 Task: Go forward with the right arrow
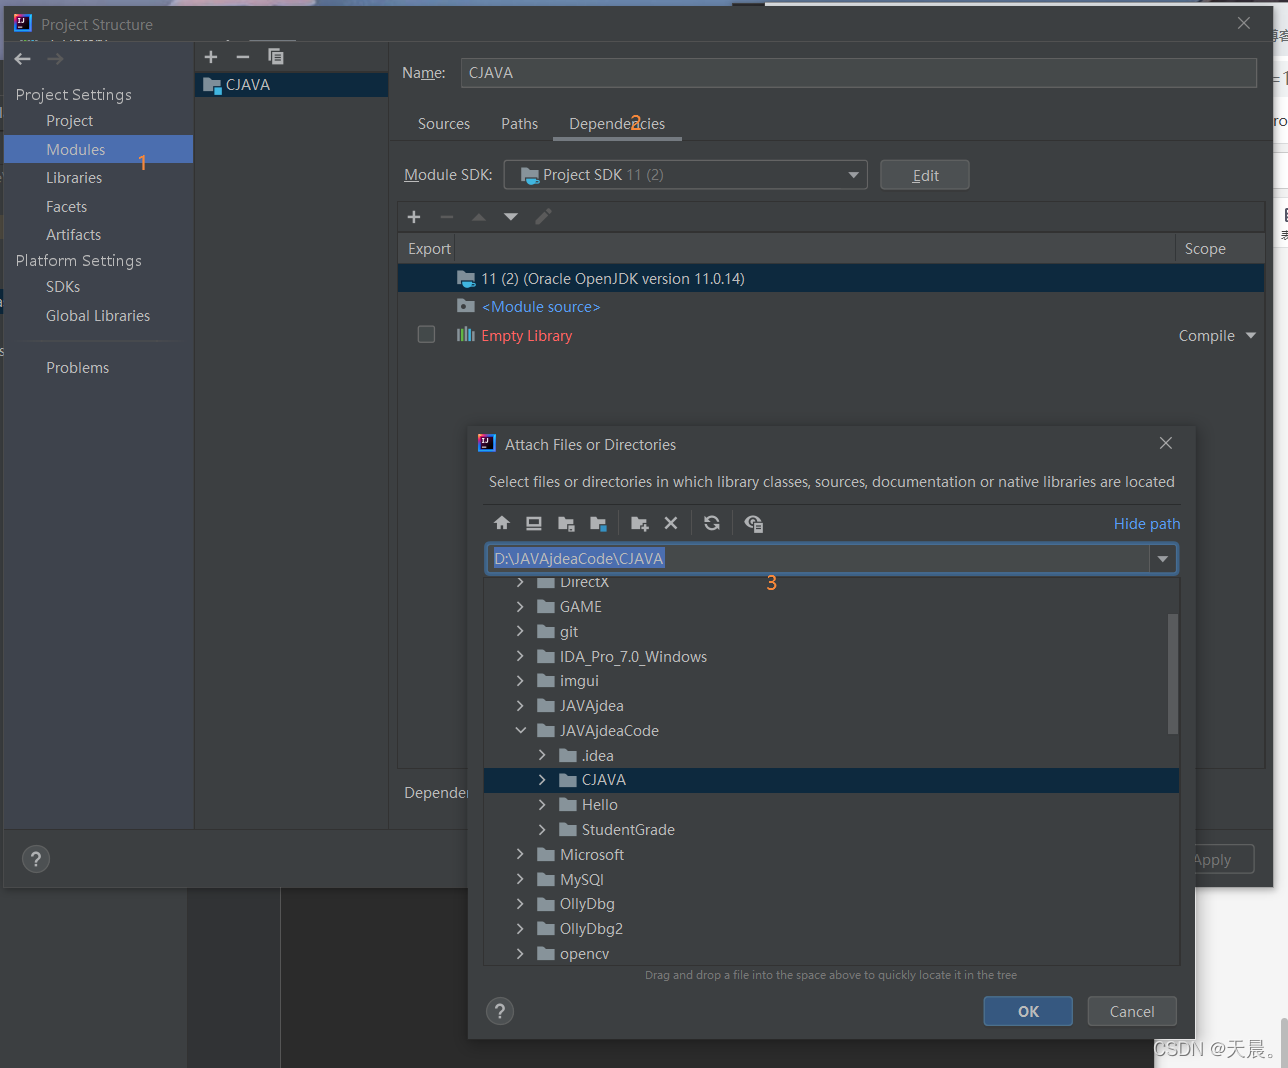tap(55, 59)
